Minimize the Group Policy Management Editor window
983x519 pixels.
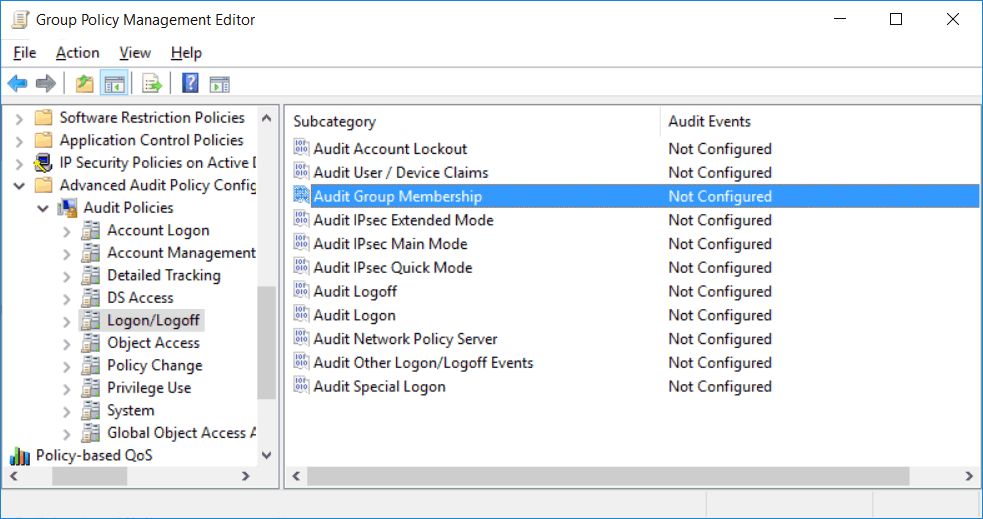840,19
